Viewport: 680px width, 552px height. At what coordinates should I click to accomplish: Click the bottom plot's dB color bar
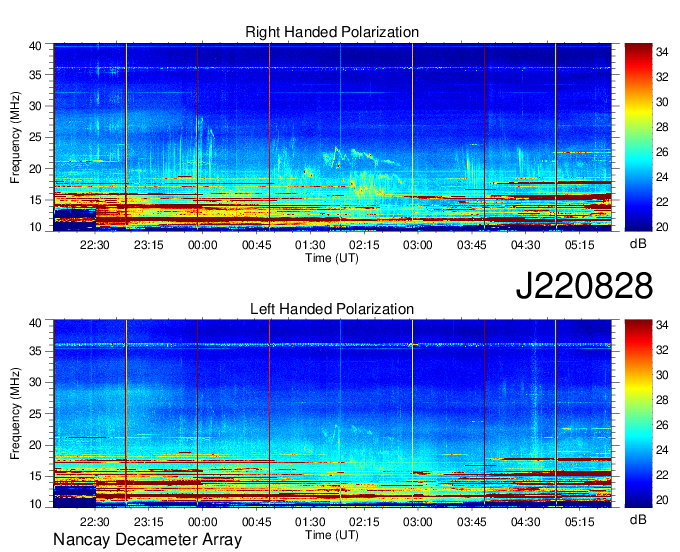638,414
